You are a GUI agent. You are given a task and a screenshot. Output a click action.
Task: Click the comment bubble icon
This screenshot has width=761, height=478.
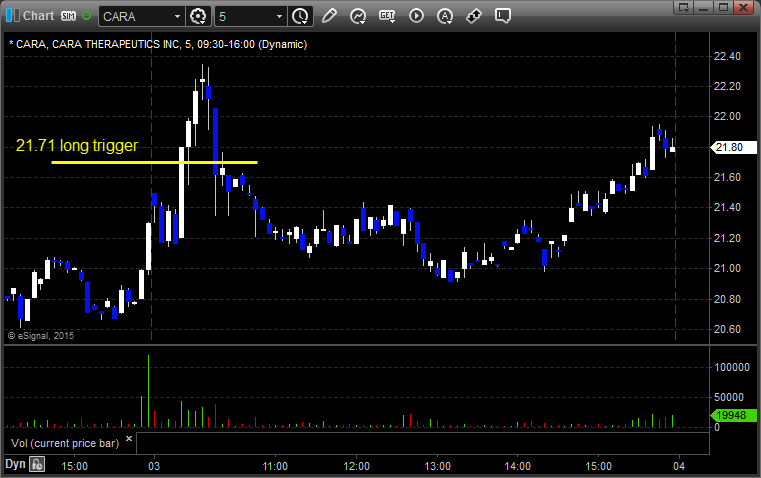click(x=502, y=16)
